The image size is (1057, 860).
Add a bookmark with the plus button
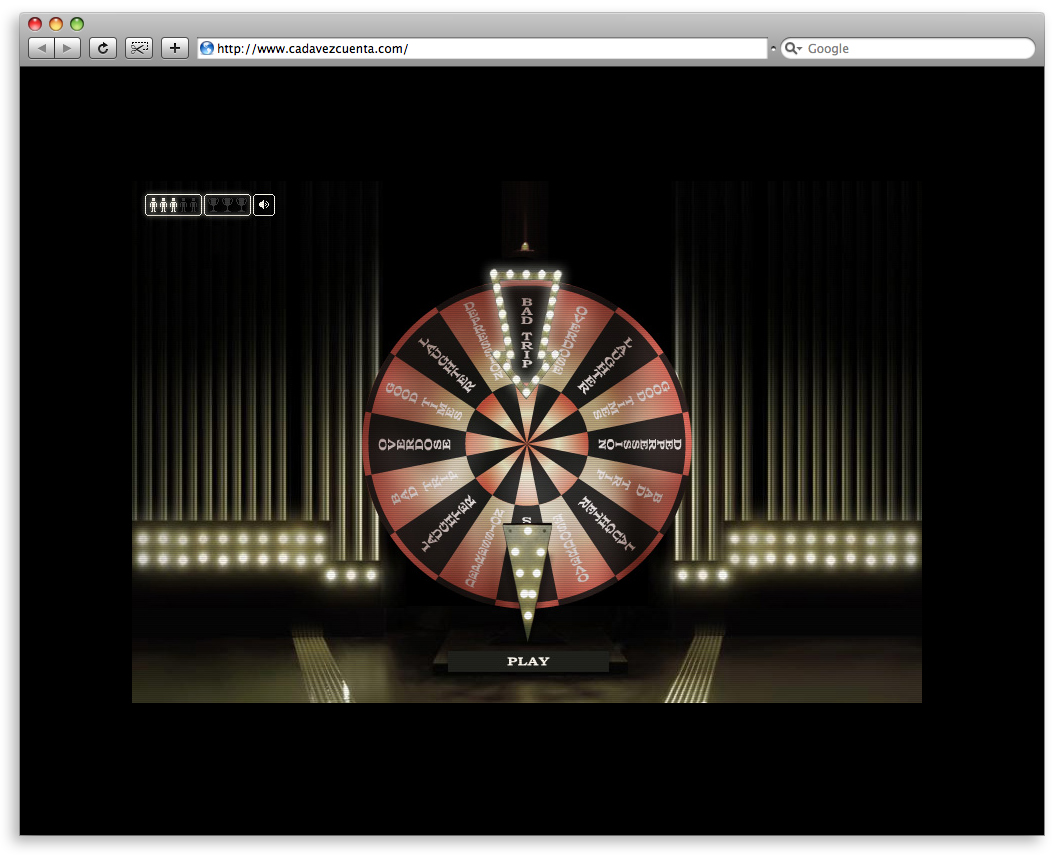(175, 48)
